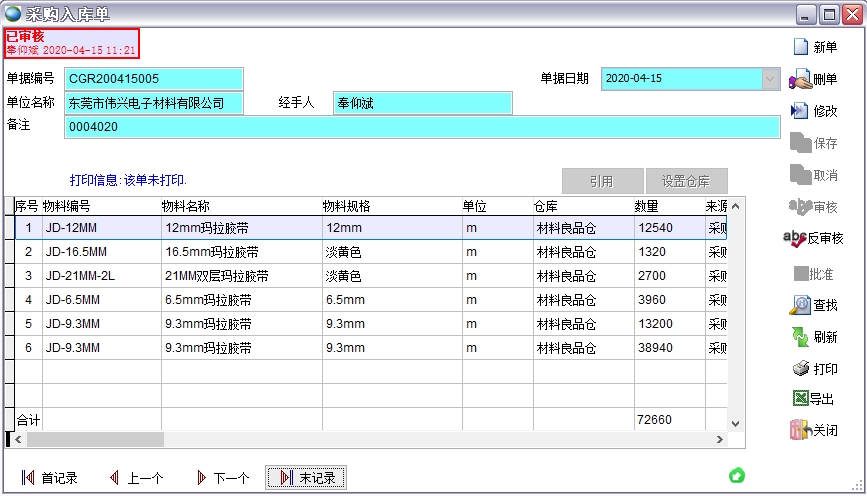Screen dimensions: 867x496
Task: Go to 首记录 first record
Action: point(49,478)
